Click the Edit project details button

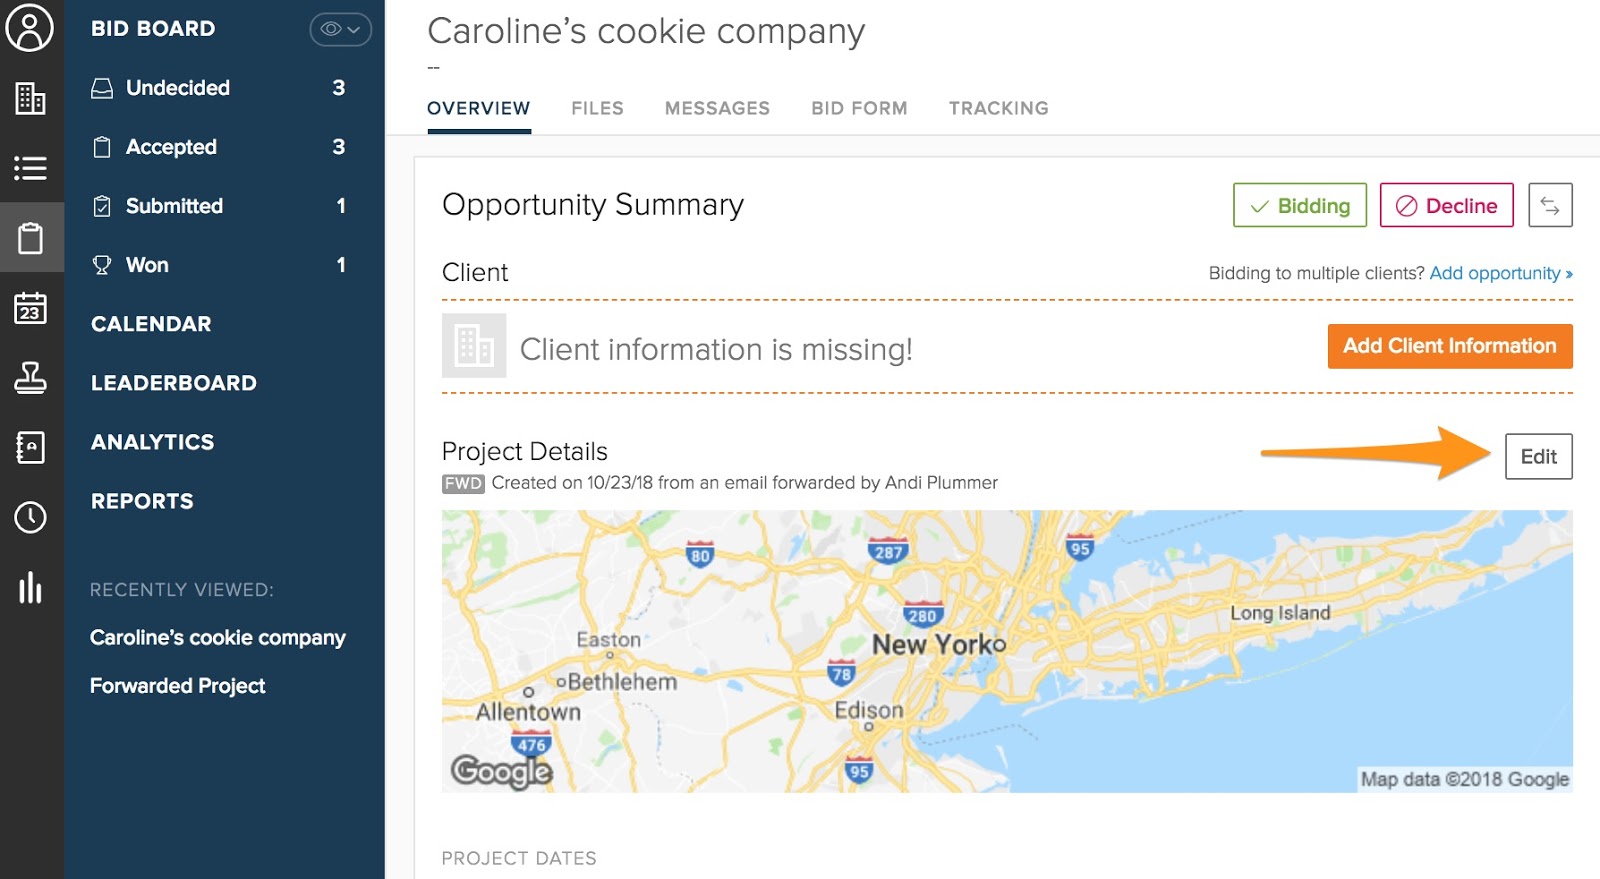tap(1538, 456)
